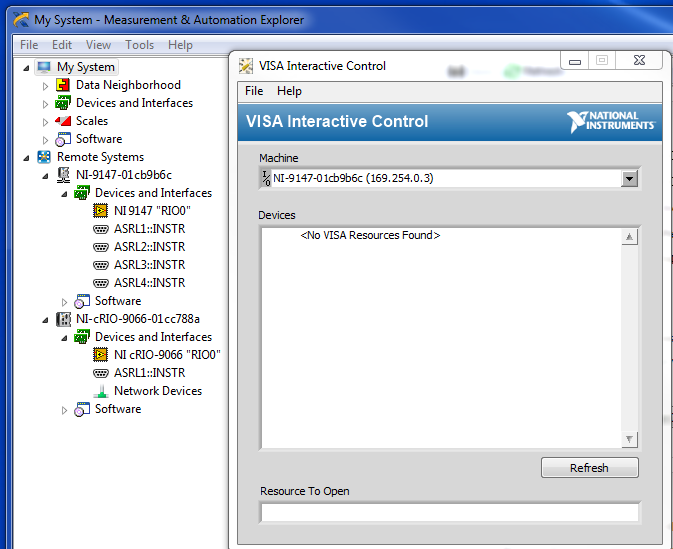Click the NI-9147-01cb9b6c chassis icon

[63, 175]
